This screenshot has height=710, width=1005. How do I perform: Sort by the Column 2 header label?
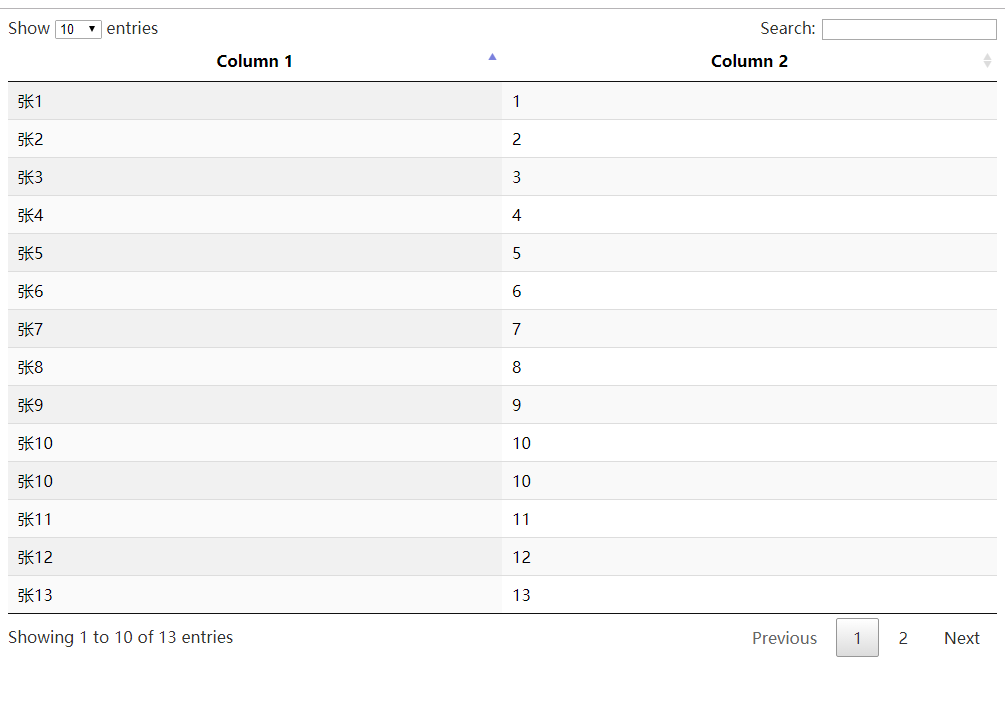[x=749, y=62]
